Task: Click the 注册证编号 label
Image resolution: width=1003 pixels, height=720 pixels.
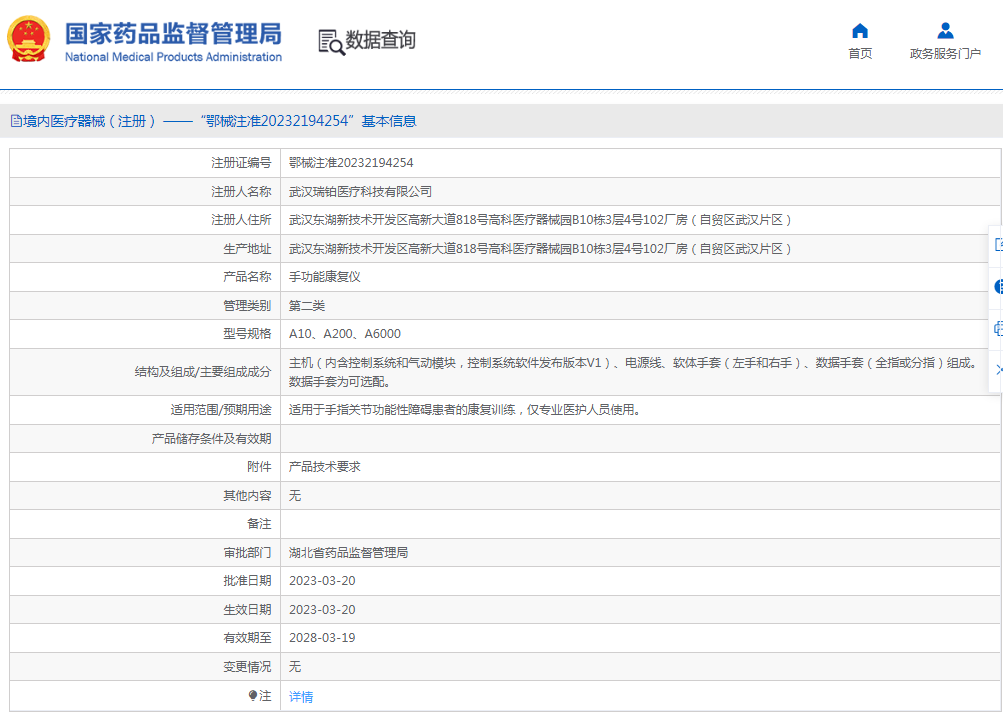Action: point(241,163)
